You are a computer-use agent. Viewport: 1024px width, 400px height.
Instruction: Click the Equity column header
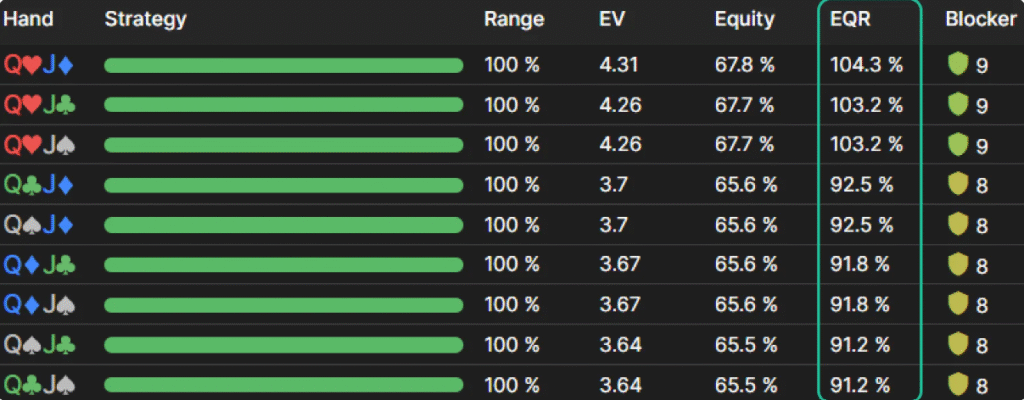pos(744,20)
